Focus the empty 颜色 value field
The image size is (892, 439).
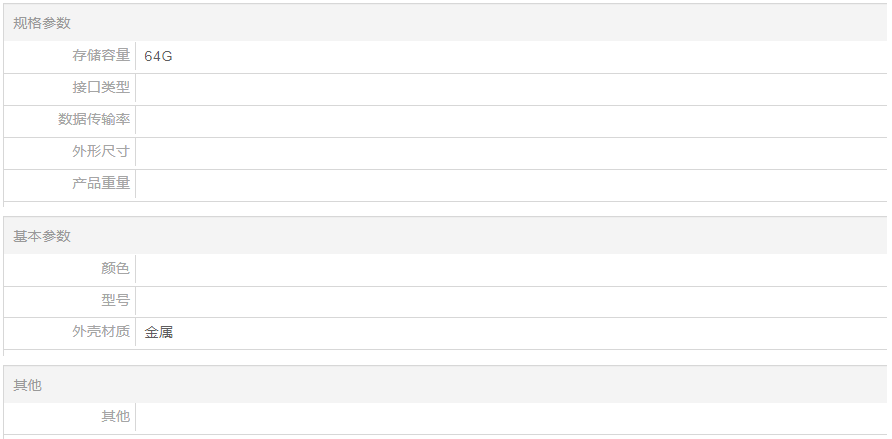510,268
